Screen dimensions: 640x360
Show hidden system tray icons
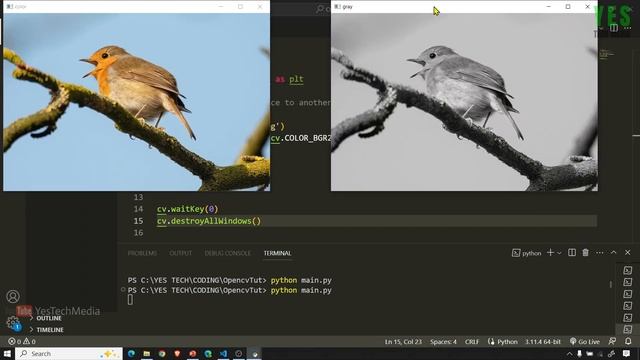[569, 353]
